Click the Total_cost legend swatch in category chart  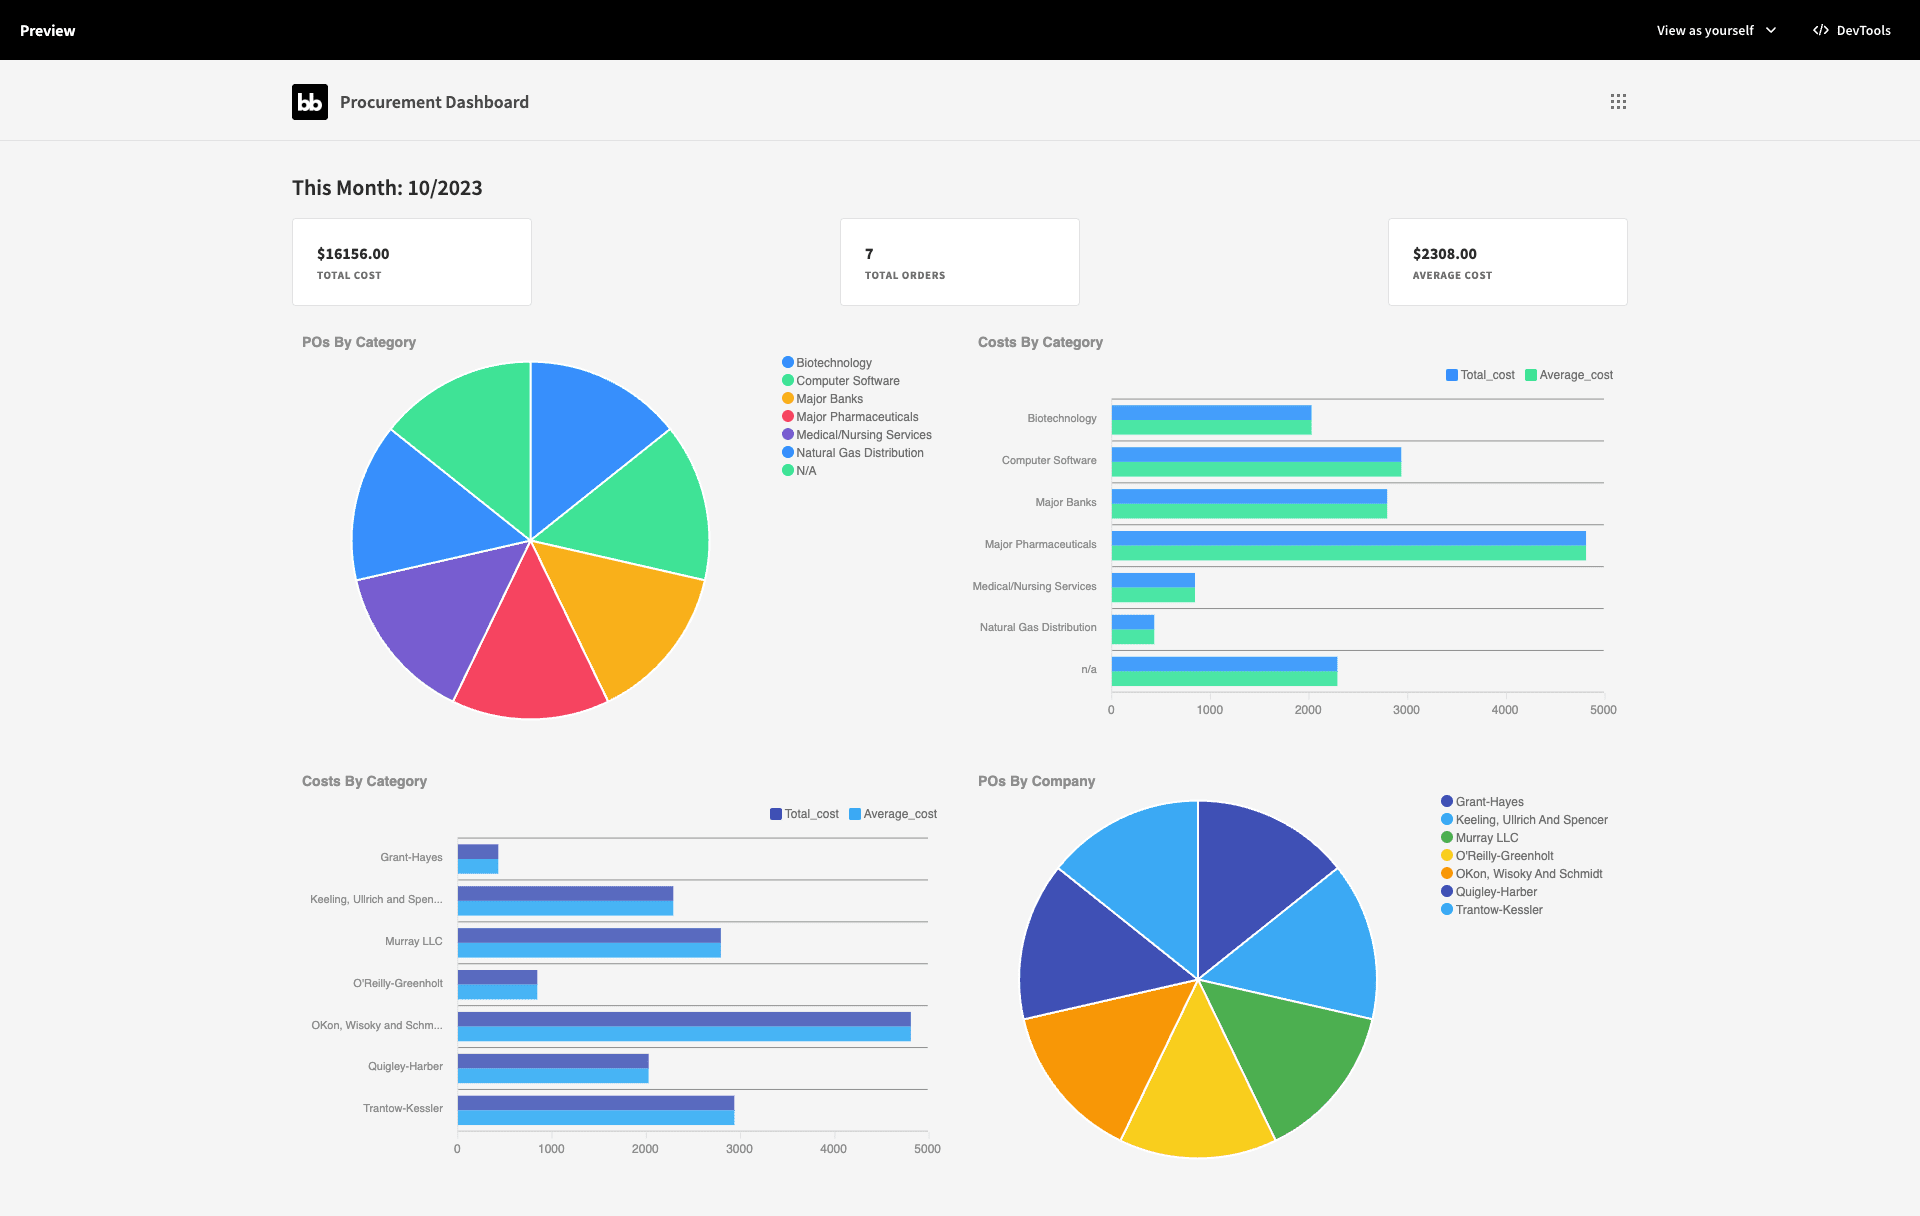(1452, 375)
